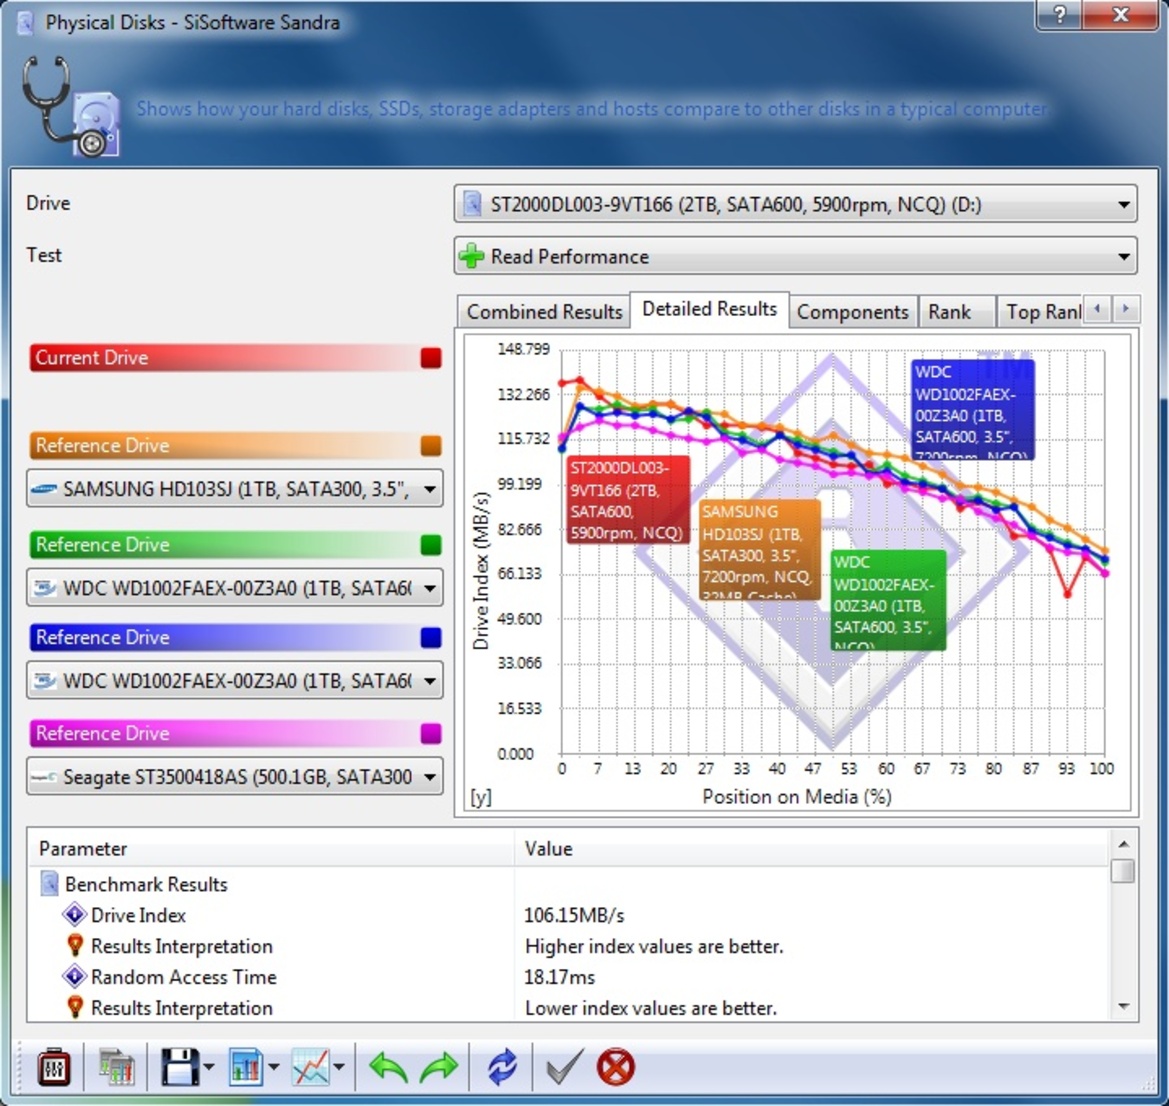This screenshot has width=1169, height=1106.
Task: Click the orange Reference Drive color swatch
Action: 431,446
